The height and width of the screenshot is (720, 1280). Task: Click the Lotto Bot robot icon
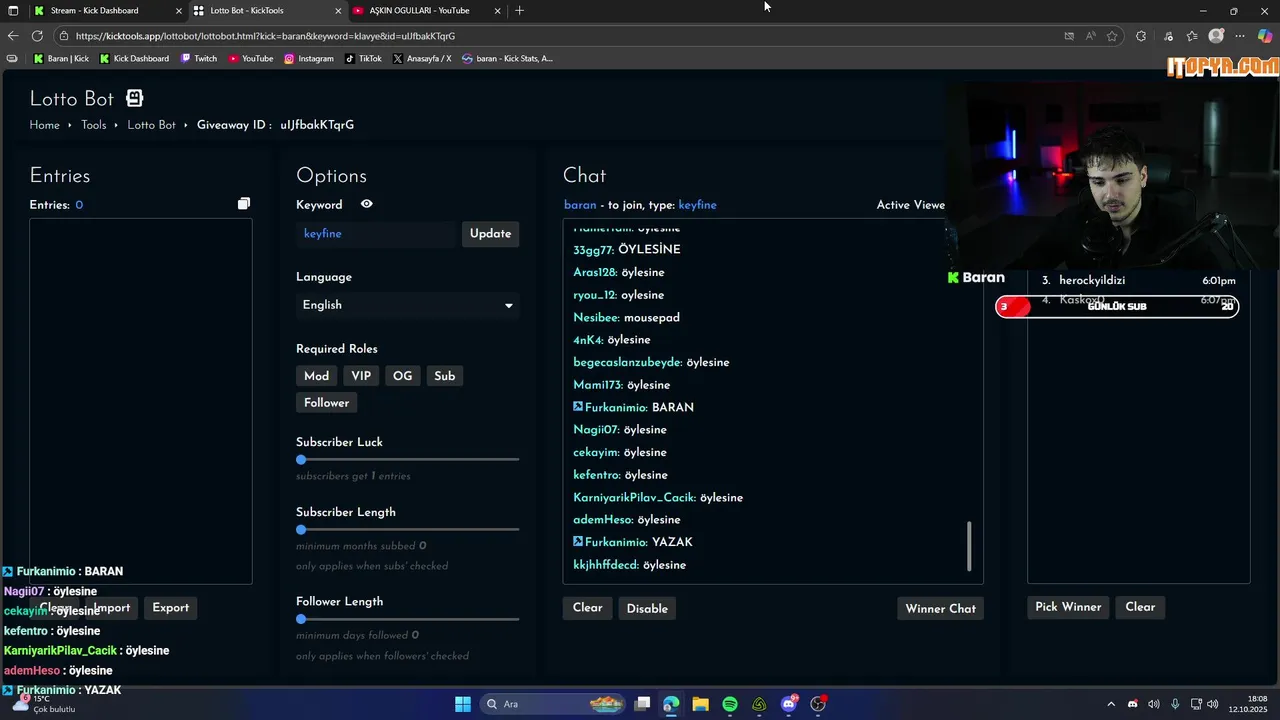tap(134, 98)
